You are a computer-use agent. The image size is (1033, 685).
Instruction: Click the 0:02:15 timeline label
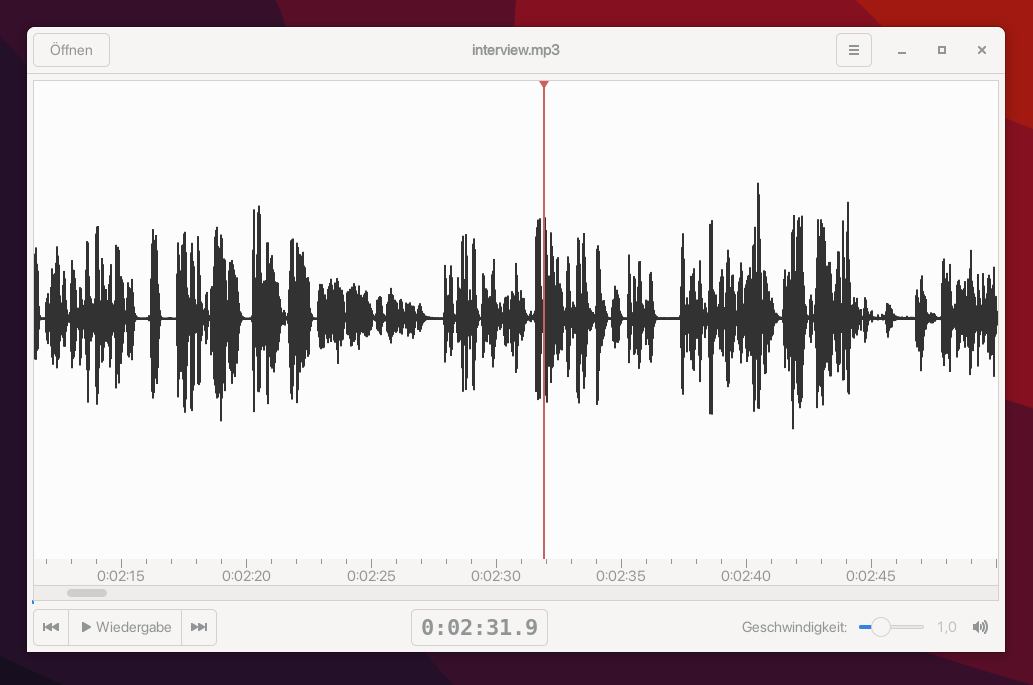pos(121,576)
